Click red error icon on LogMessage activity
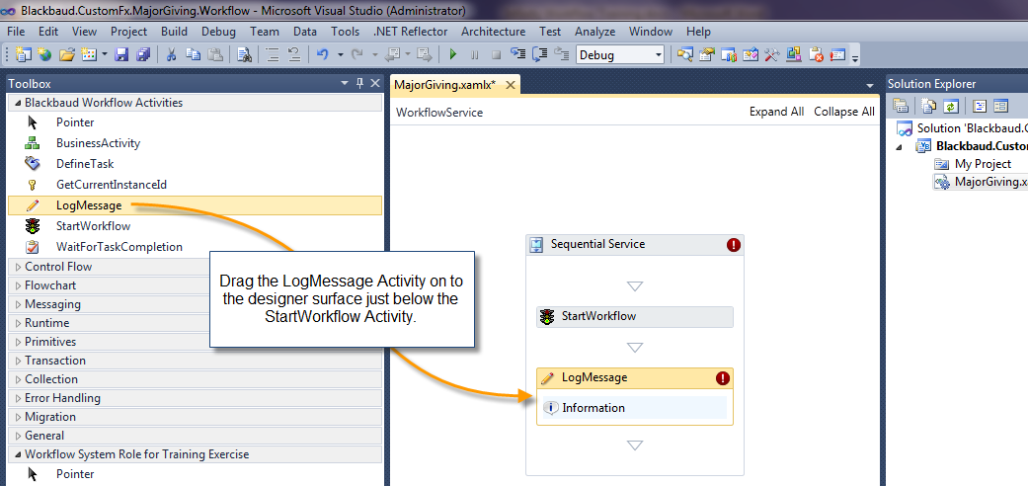The image size is (1028, 486). [723, 378]
